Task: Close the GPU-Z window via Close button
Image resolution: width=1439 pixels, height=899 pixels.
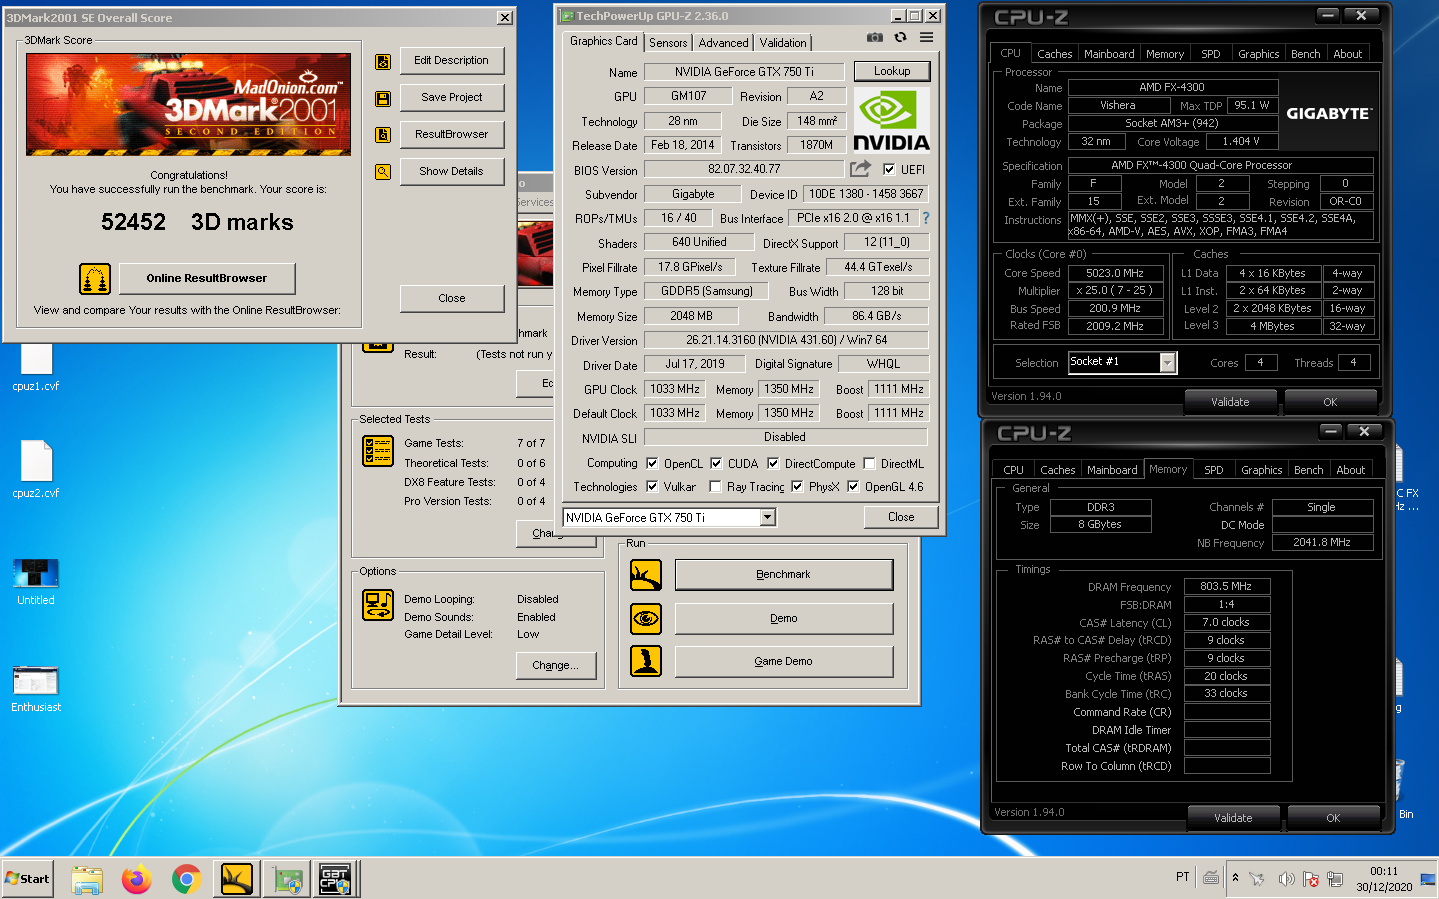Action: [901, 517]
